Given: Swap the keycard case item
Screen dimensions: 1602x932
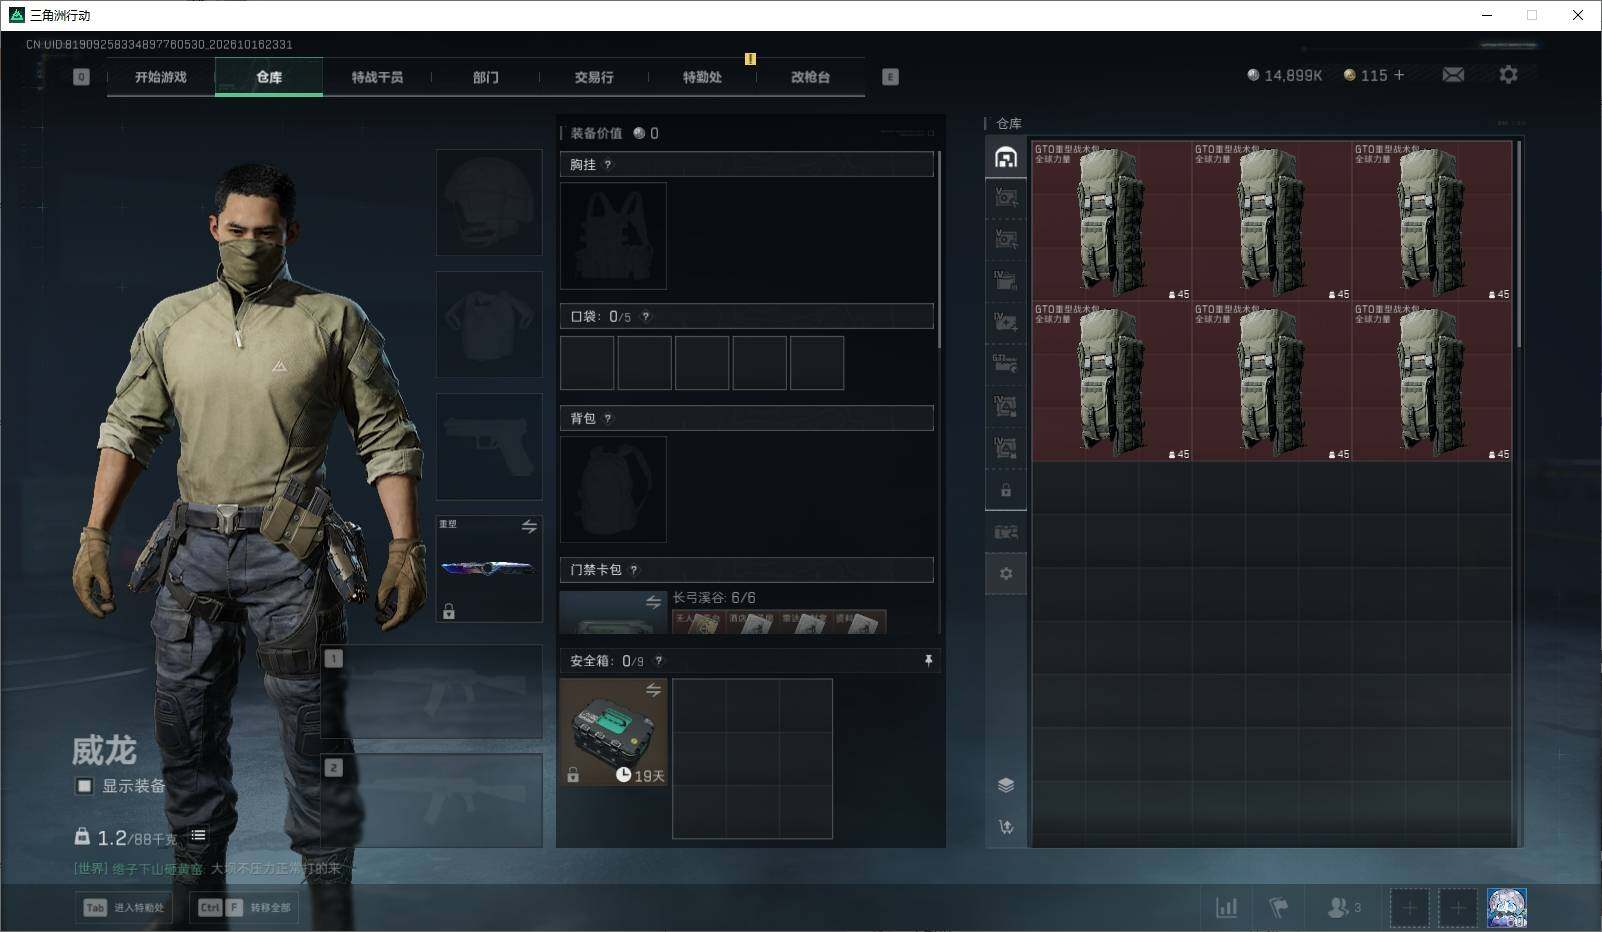Looking at the screenshot, I should click(653, 602).
